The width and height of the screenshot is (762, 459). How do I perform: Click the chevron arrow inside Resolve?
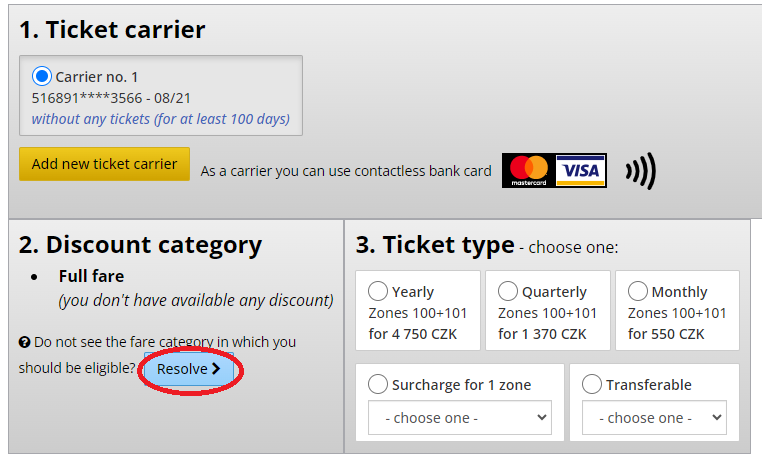click(x=216, y=369)
